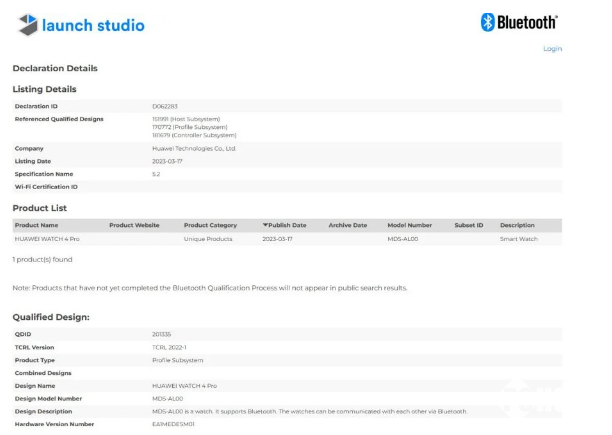612x435 pixels.
Task: Click the MDS-AL00 model number cell
Action: [403, 239]
